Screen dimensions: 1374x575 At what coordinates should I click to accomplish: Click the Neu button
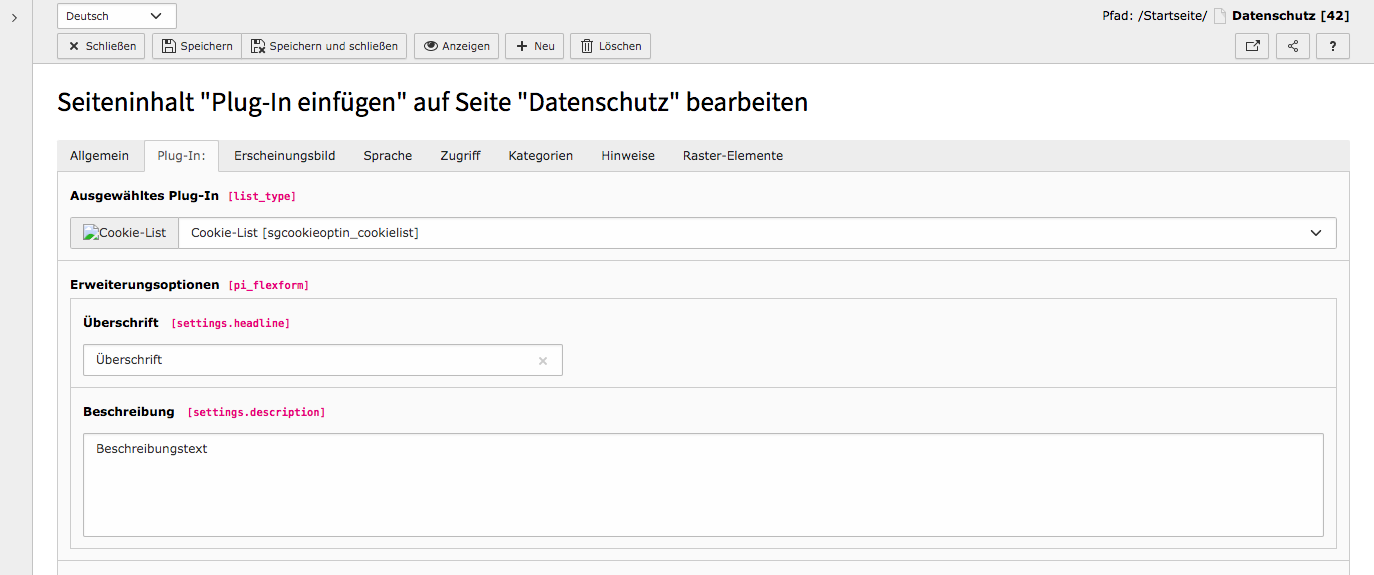click(535, 46)
